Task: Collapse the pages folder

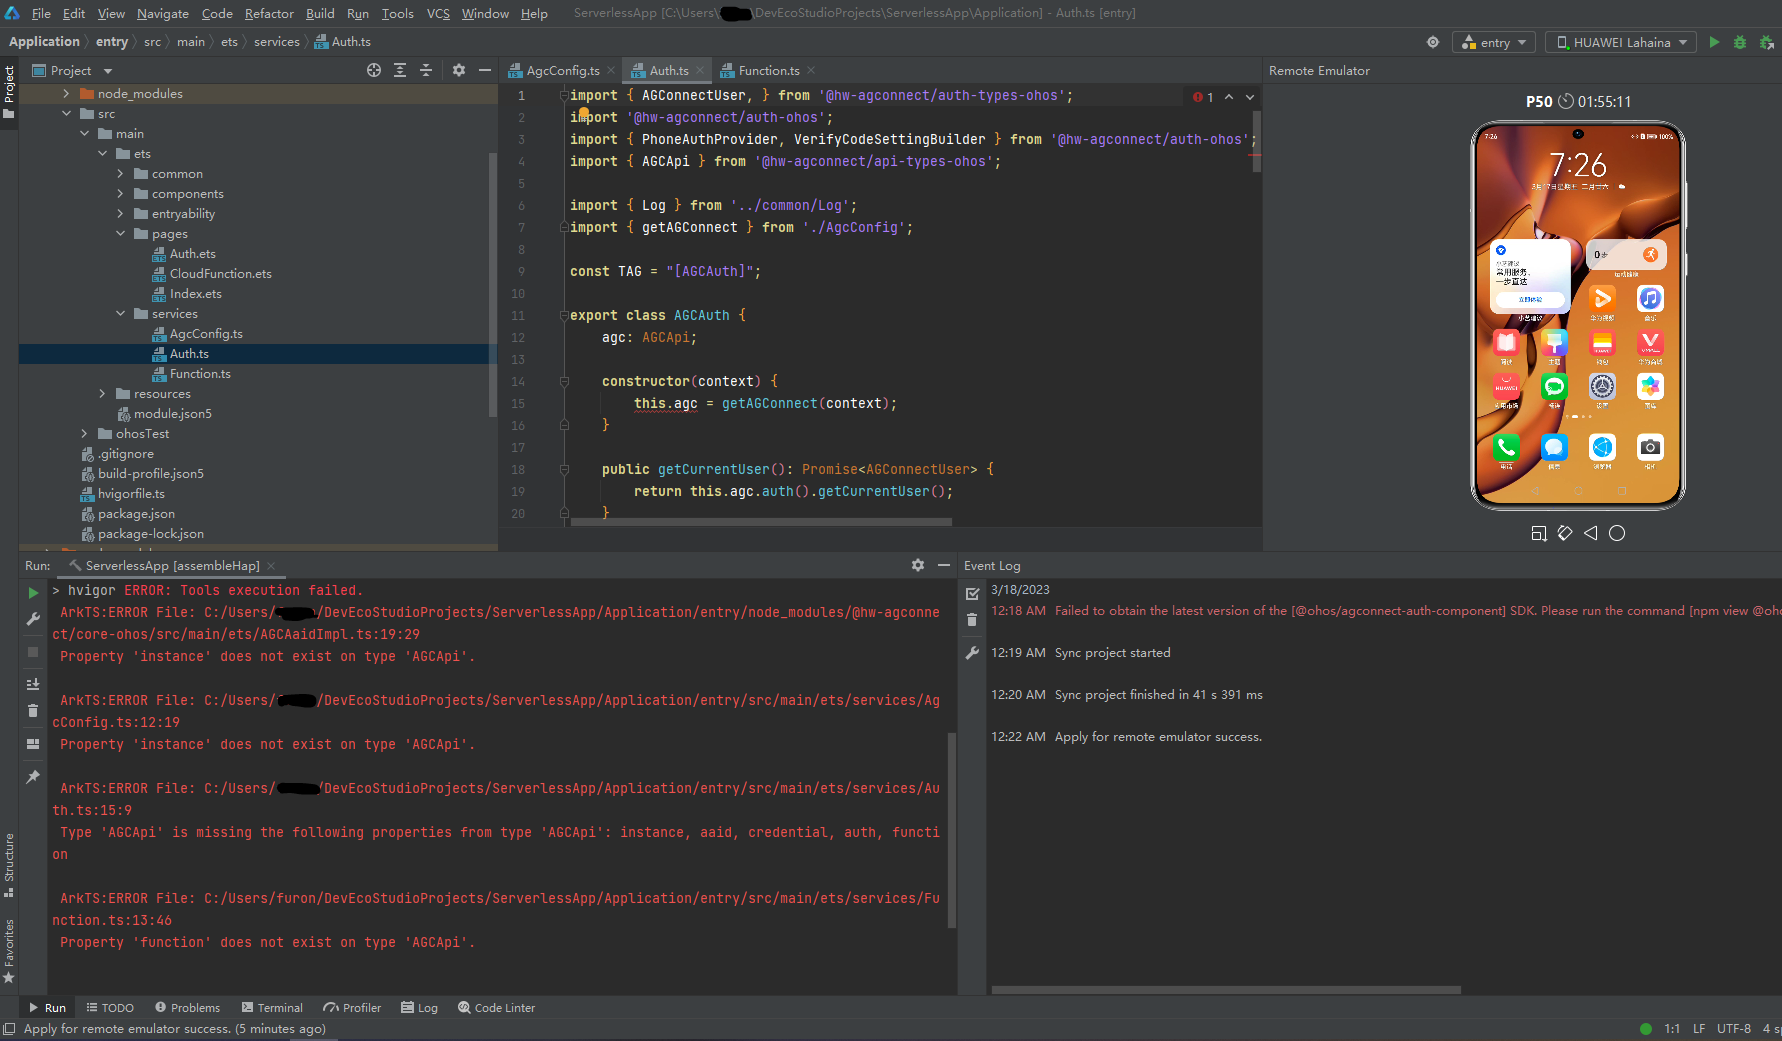Action: pyautogui.click(x=121, y=233)
